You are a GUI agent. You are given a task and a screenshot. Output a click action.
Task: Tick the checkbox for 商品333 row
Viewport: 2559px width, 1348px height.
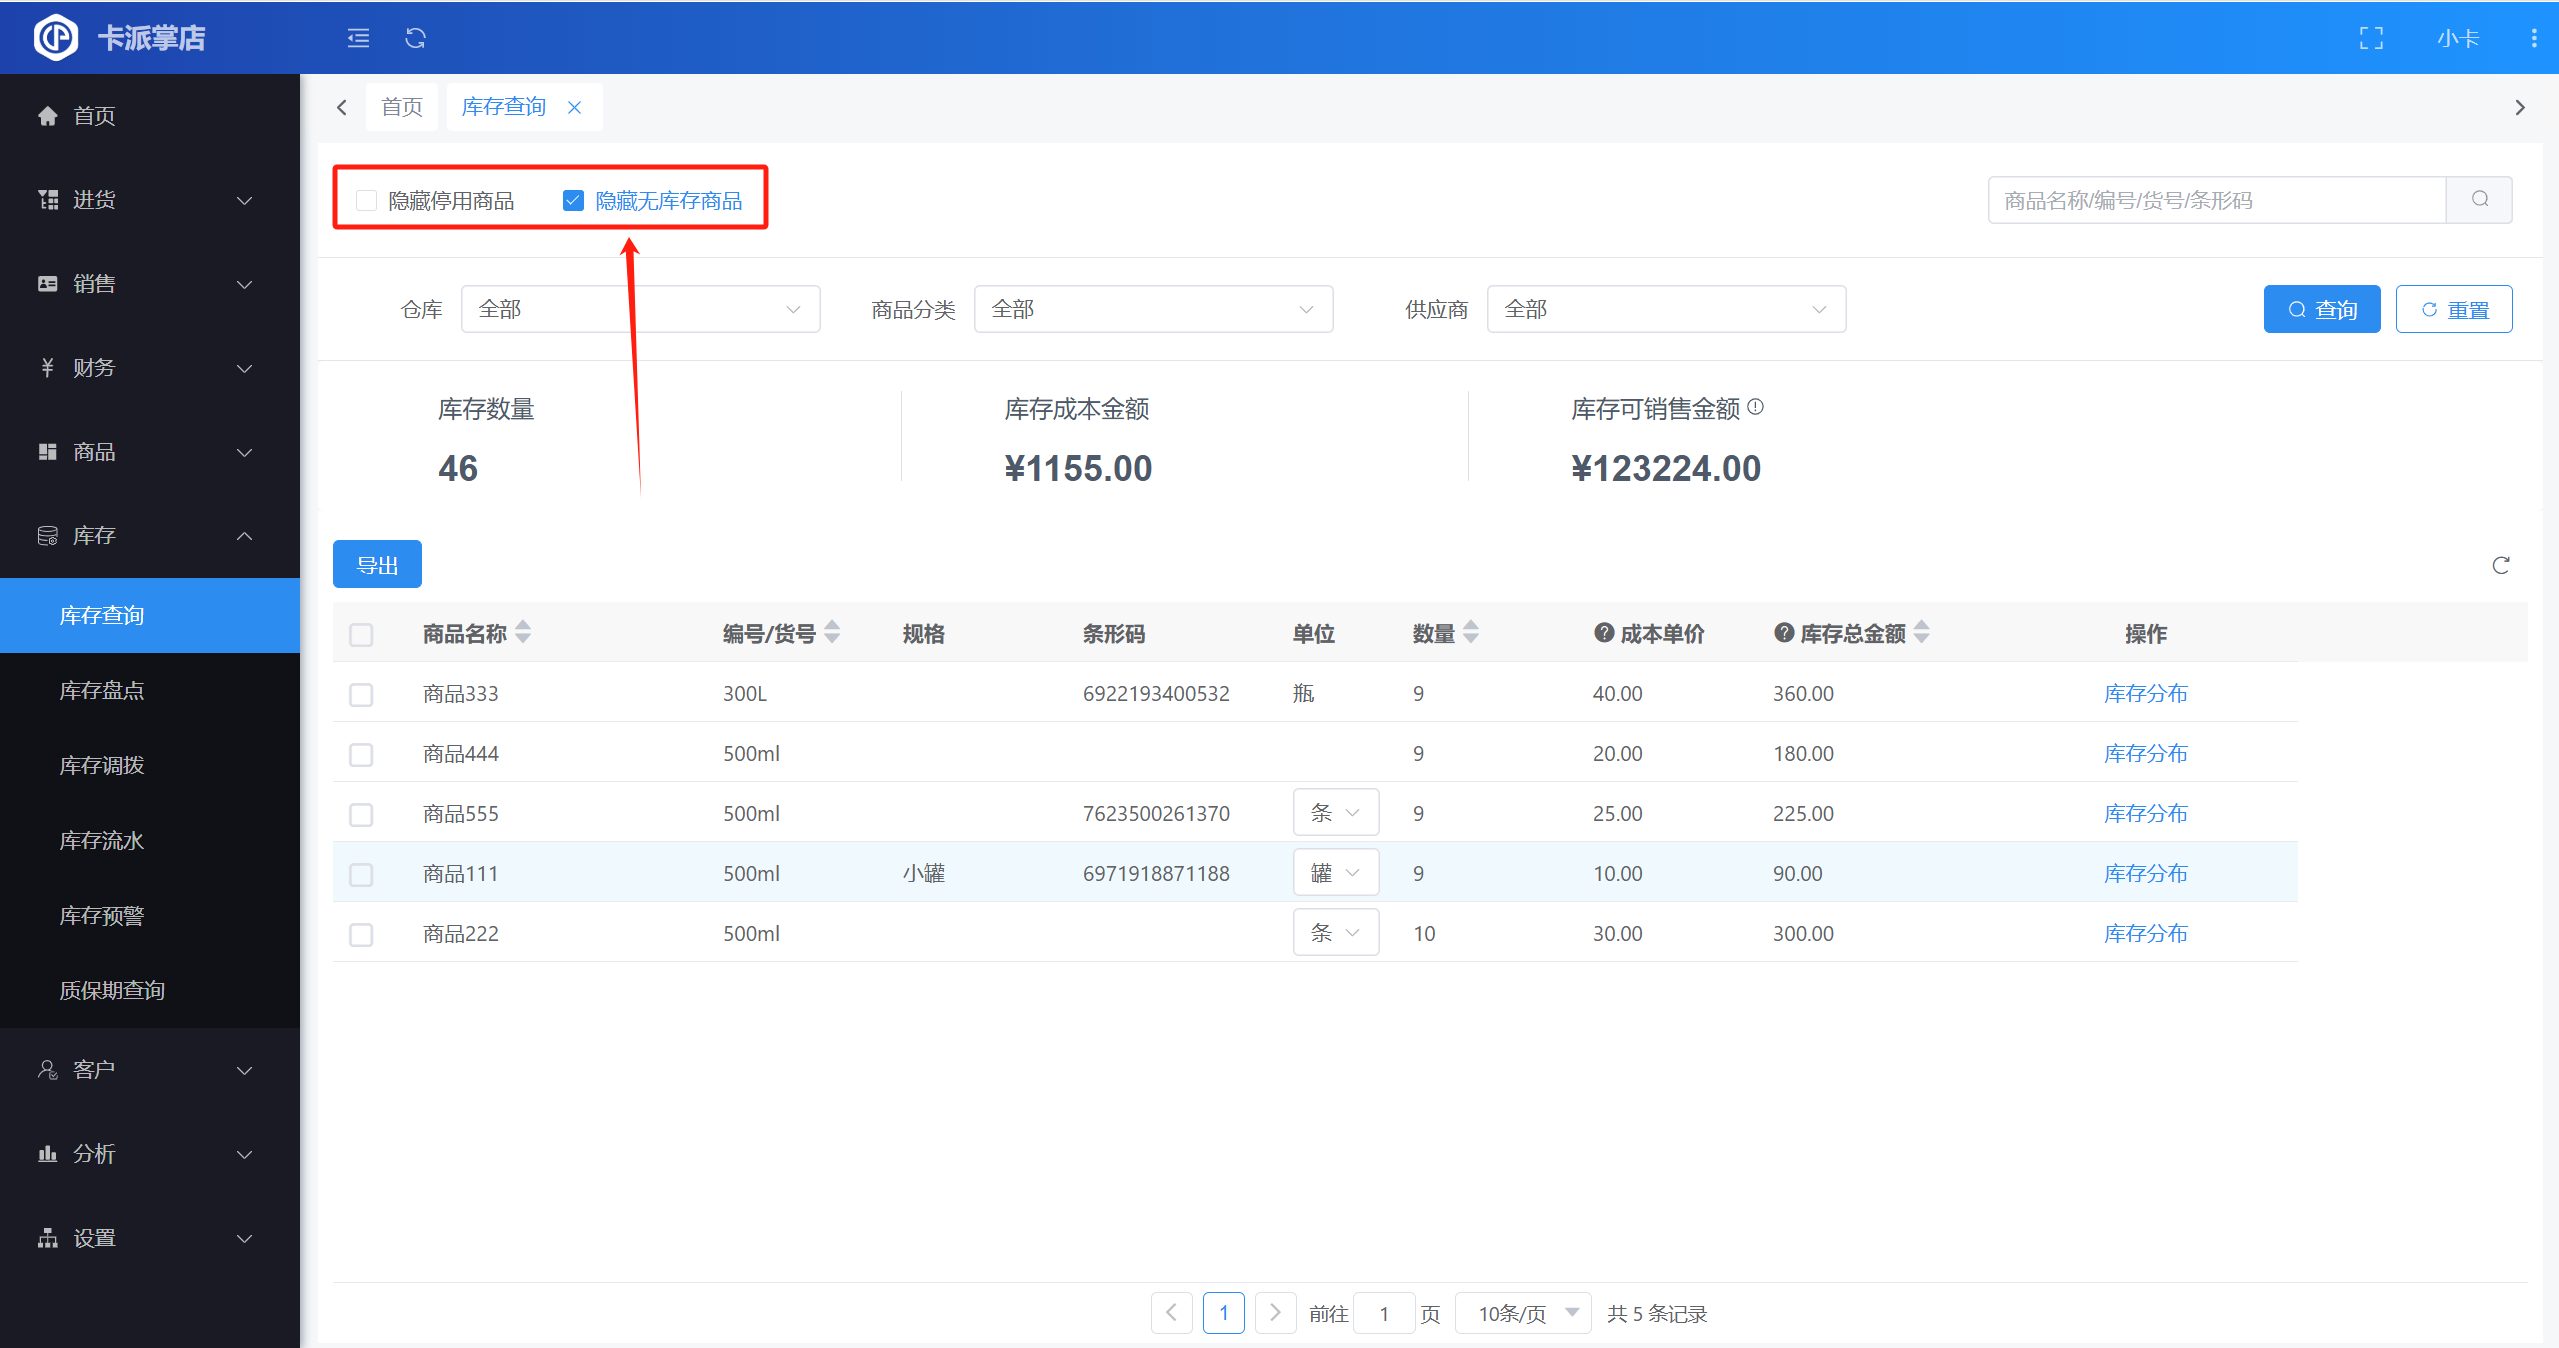click(x=361, y=694)
